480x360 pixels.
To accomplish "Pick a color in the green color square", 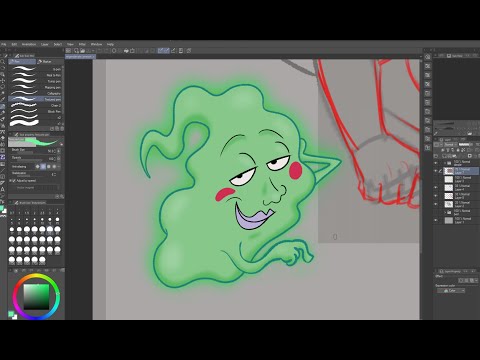I will coord(36,296).
